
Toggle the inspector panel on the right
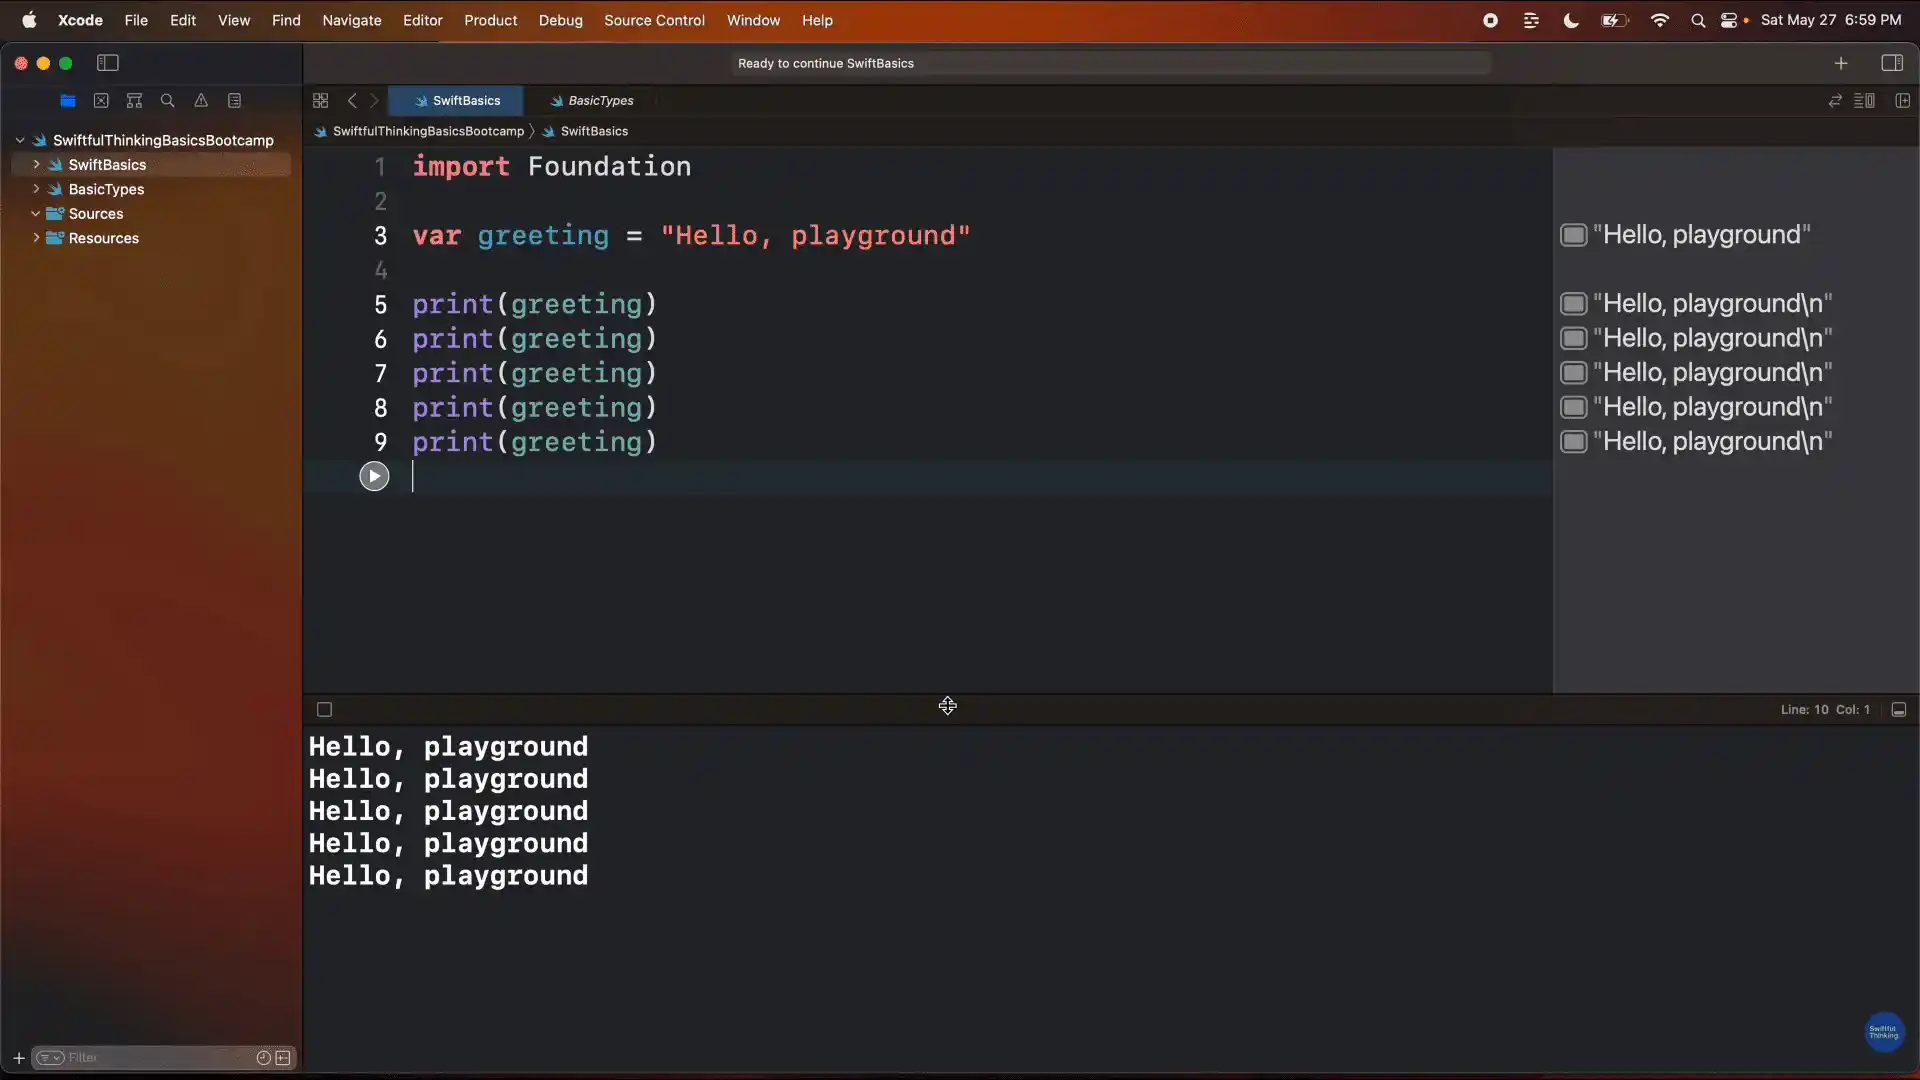click(1892, 63)
